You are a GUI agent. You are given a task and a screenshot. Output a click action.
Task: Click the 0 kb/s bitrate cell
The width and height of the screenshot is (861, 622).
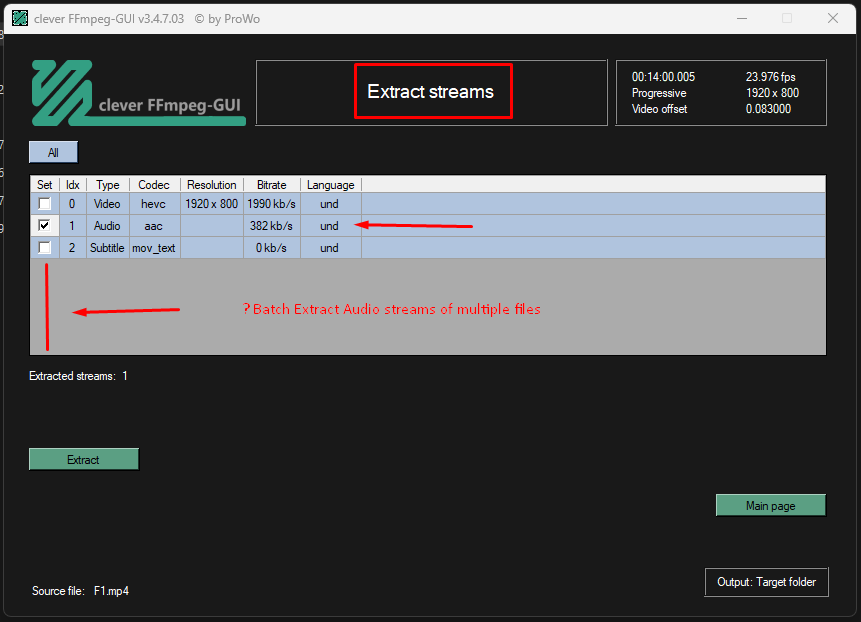271,248
